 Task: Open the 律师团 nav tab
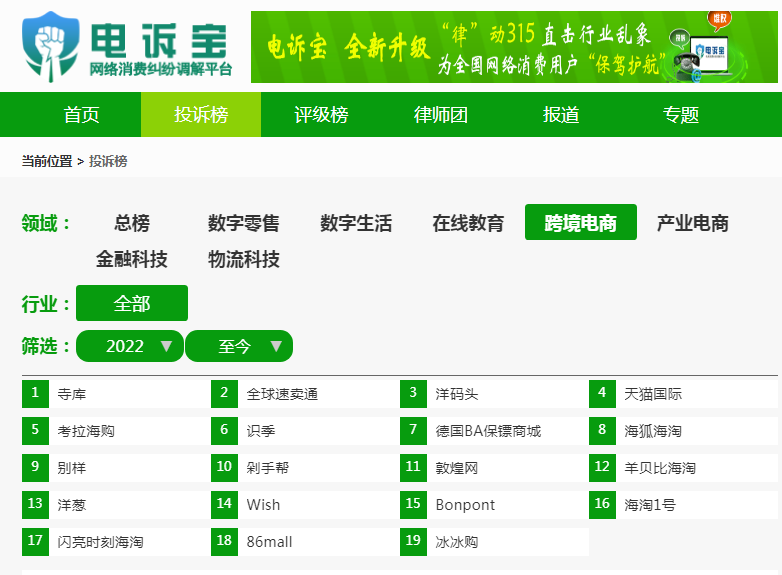(x=440, y=115)
